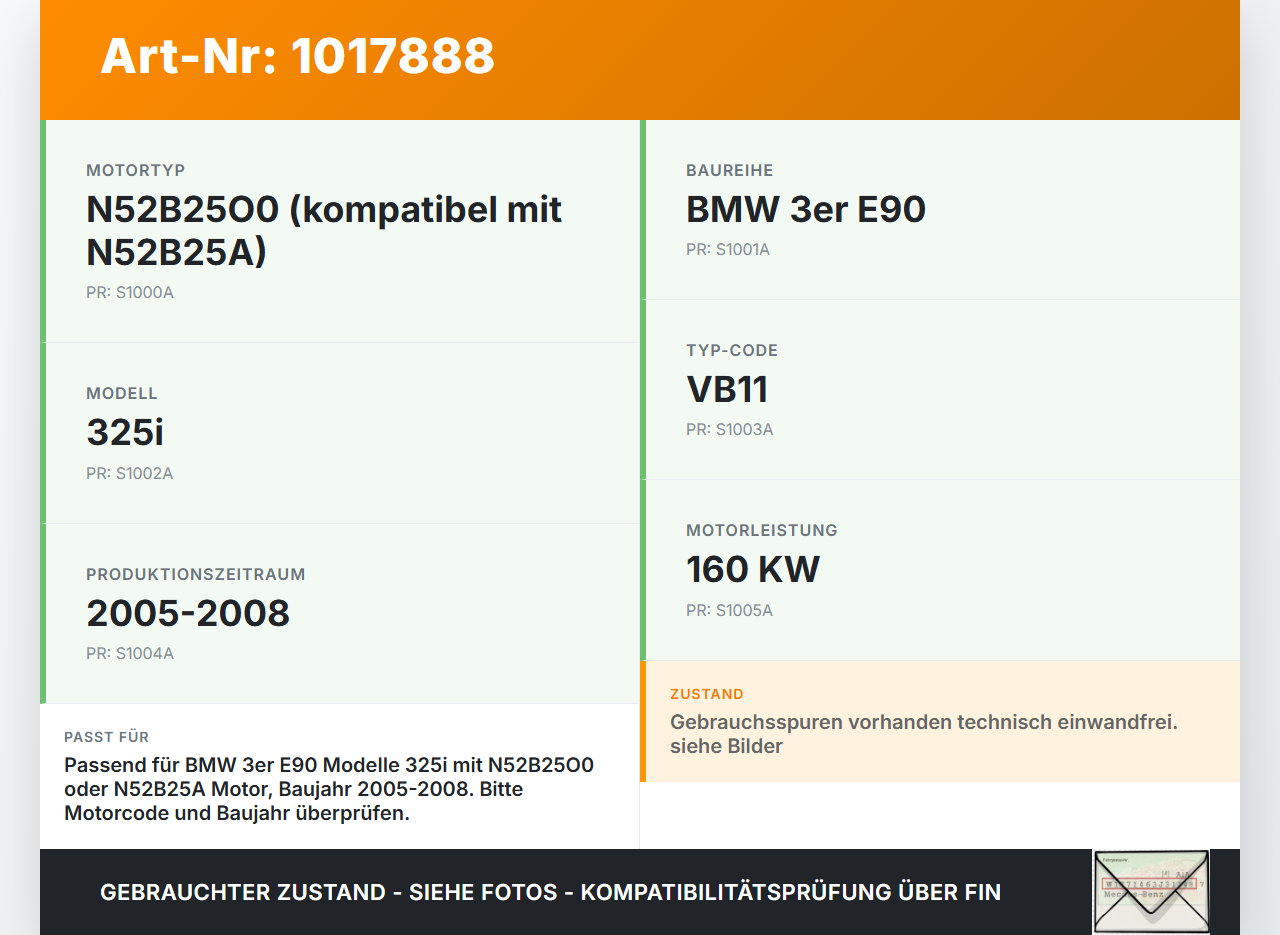Click the PRODUKTIONSZEITRAUM label
The image size is (1280, 935).
196,574
